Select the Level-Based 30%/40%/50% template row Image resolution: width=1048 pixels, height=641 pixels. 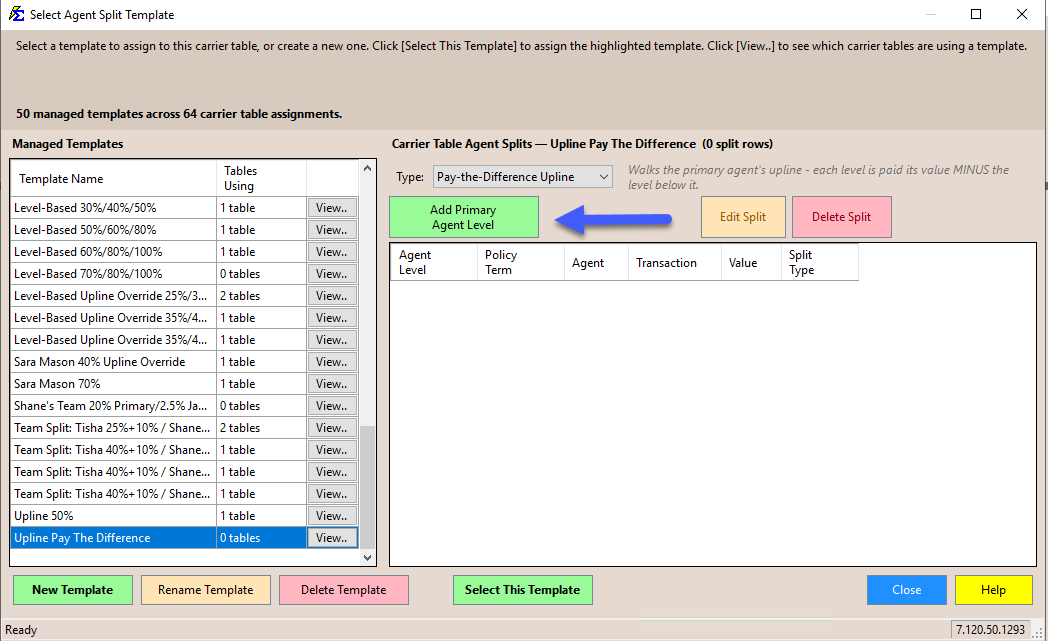(184, 208)
